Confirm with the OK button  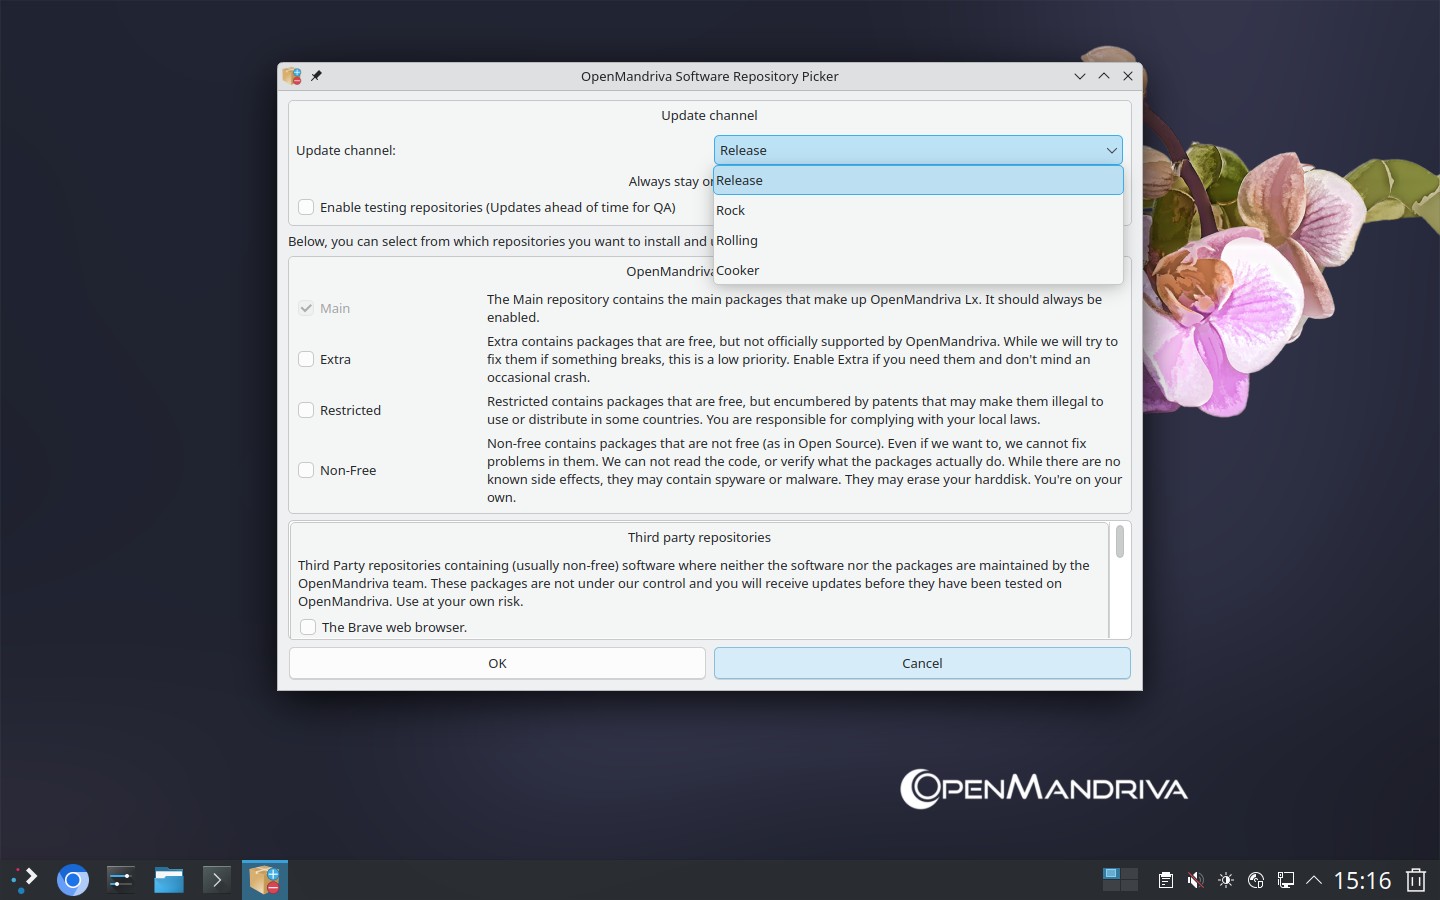pyautogui.click(x=497, y=663)
